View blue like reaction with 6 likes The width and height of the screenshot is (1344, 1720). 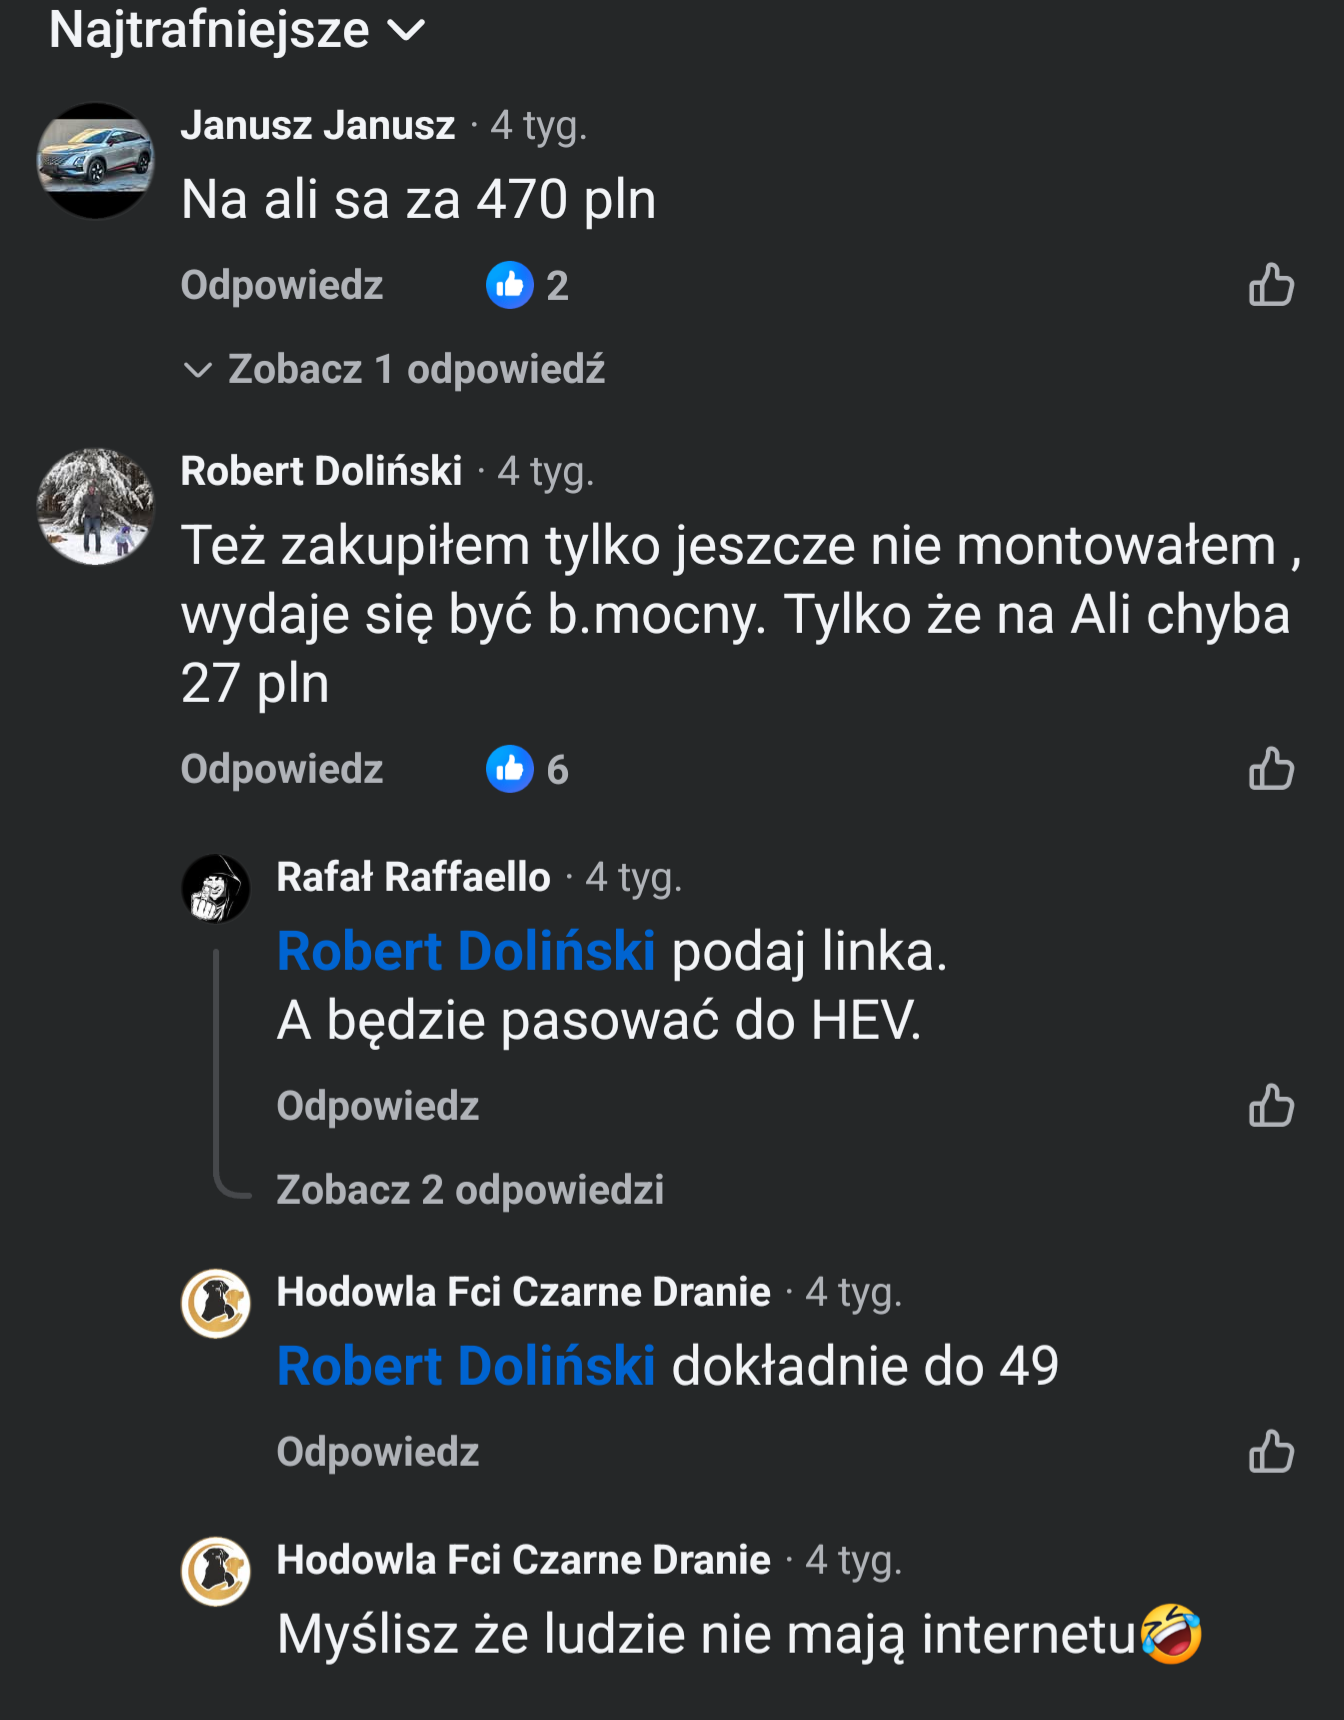coord(510,770)
